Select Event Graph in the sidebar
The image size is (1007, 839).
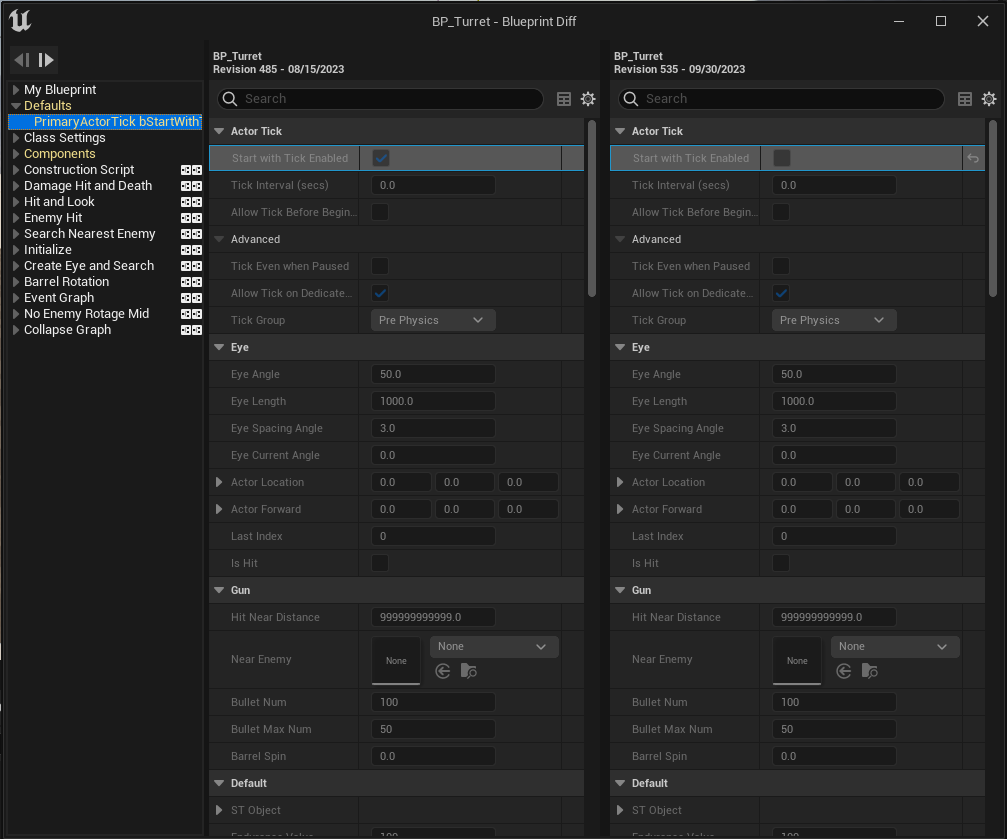click(58, 297)
